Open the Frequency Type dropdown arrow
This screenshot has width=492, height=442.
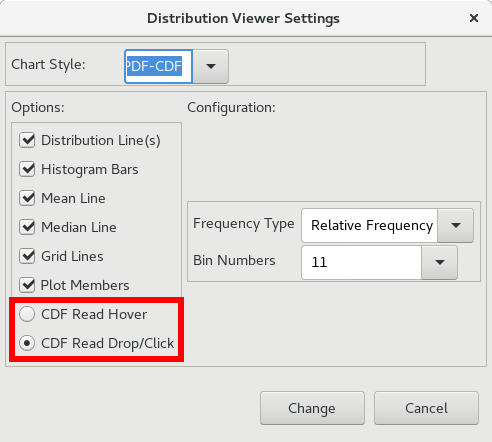456,225
